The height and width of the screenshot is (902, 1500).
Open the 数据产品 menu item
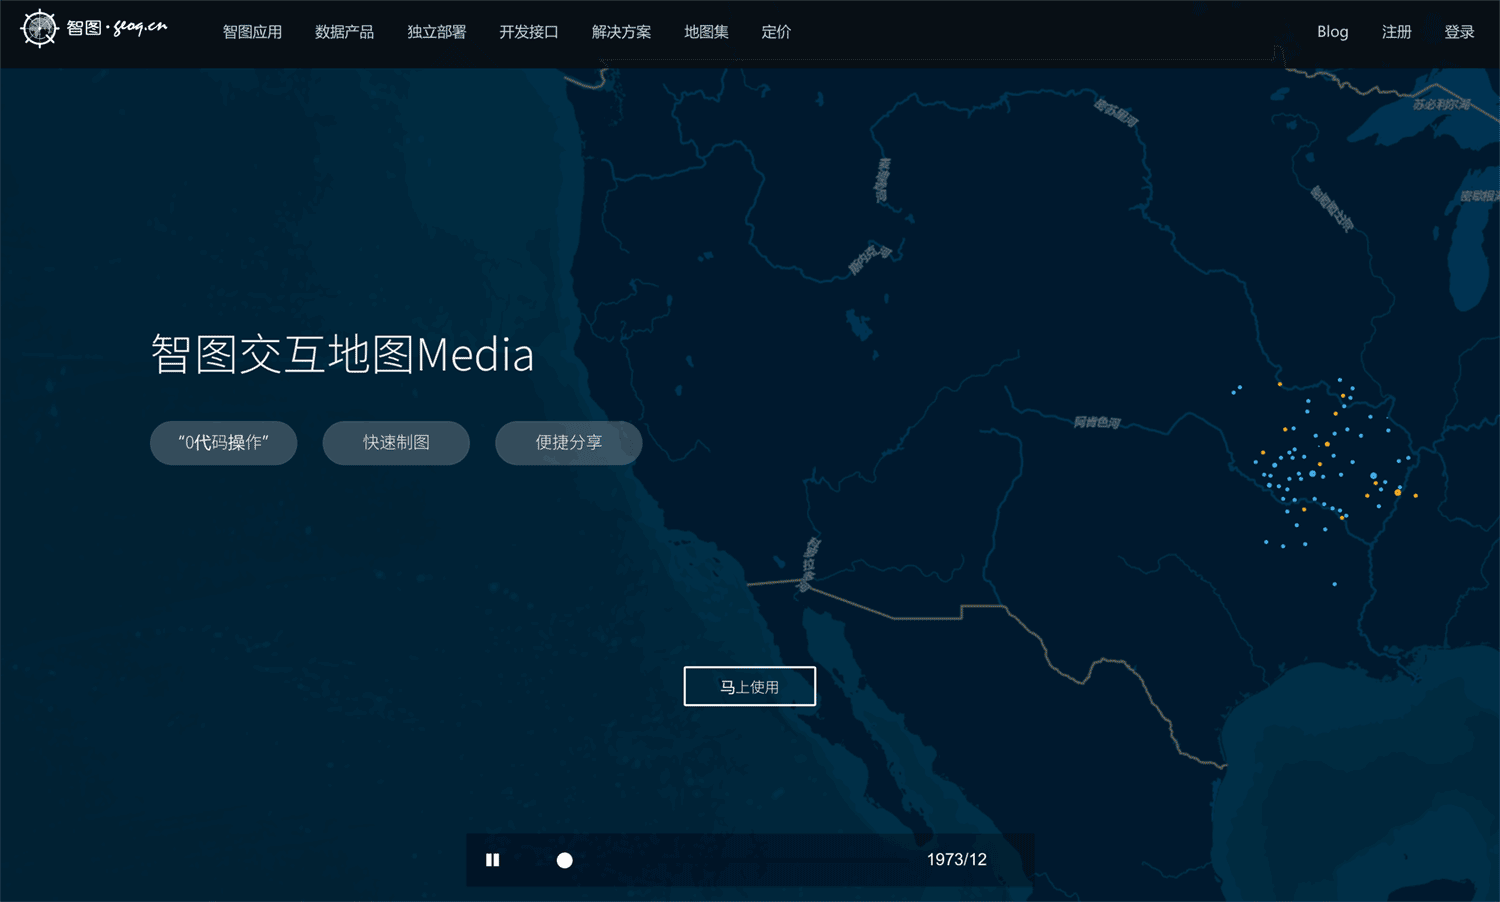pyautogui.click(x=344, y=32)
